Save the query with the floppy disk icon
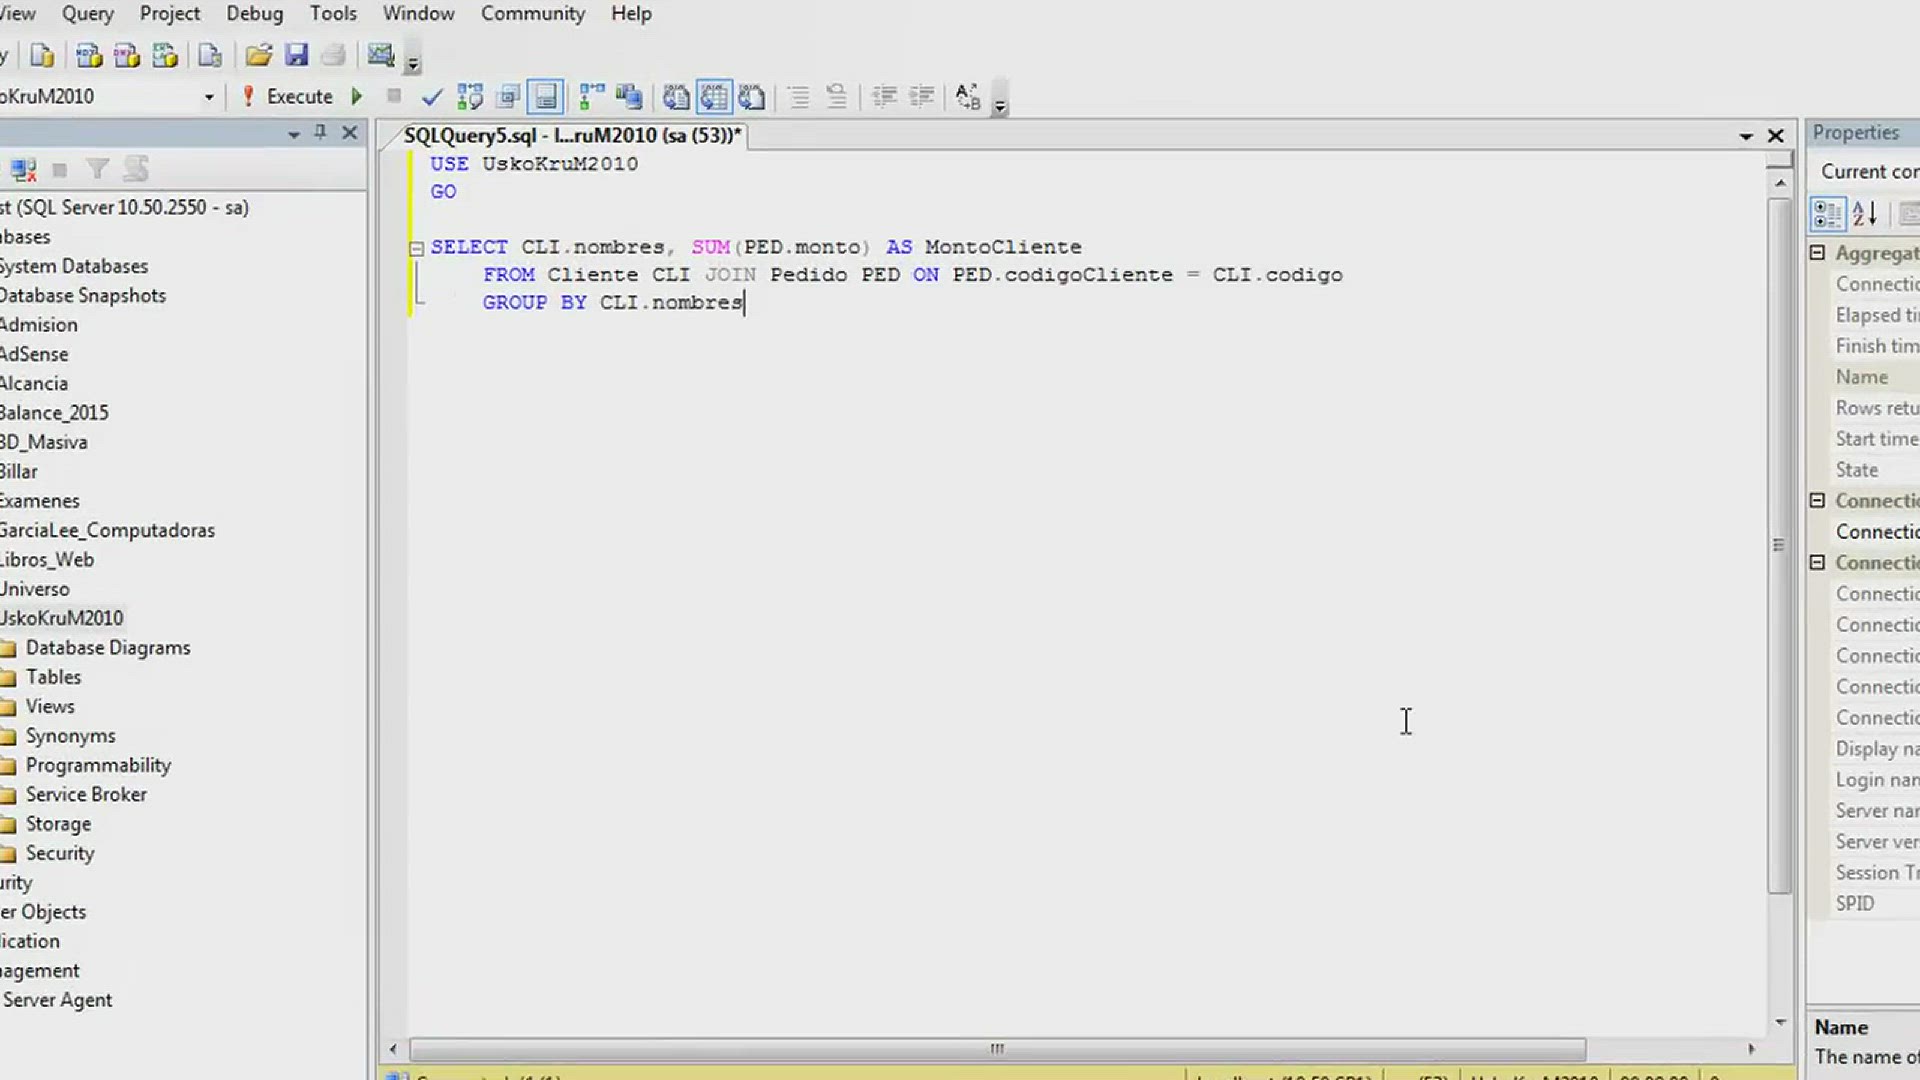Viewport: 1920px width, 1080px height. point(296,55)
